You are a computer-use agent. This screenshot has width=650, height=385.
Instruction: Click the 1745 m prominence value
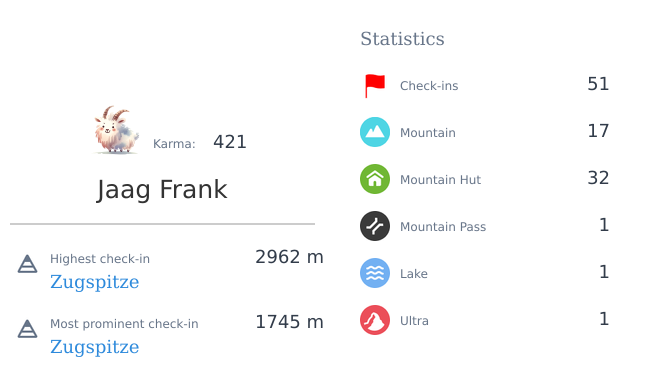tap(289, 322)
